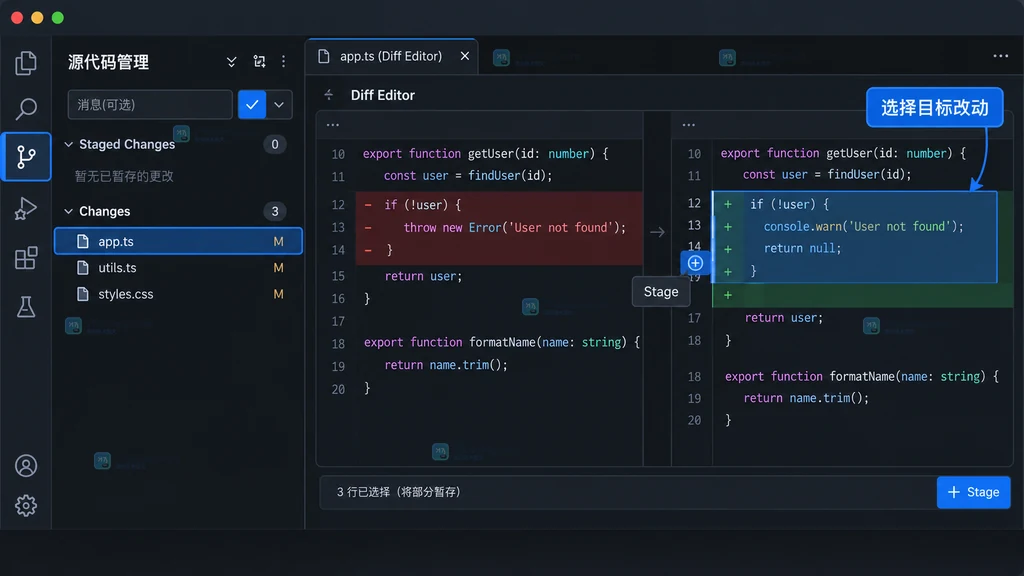
Task: Open the Accounts menu
Action: point(25,466)
